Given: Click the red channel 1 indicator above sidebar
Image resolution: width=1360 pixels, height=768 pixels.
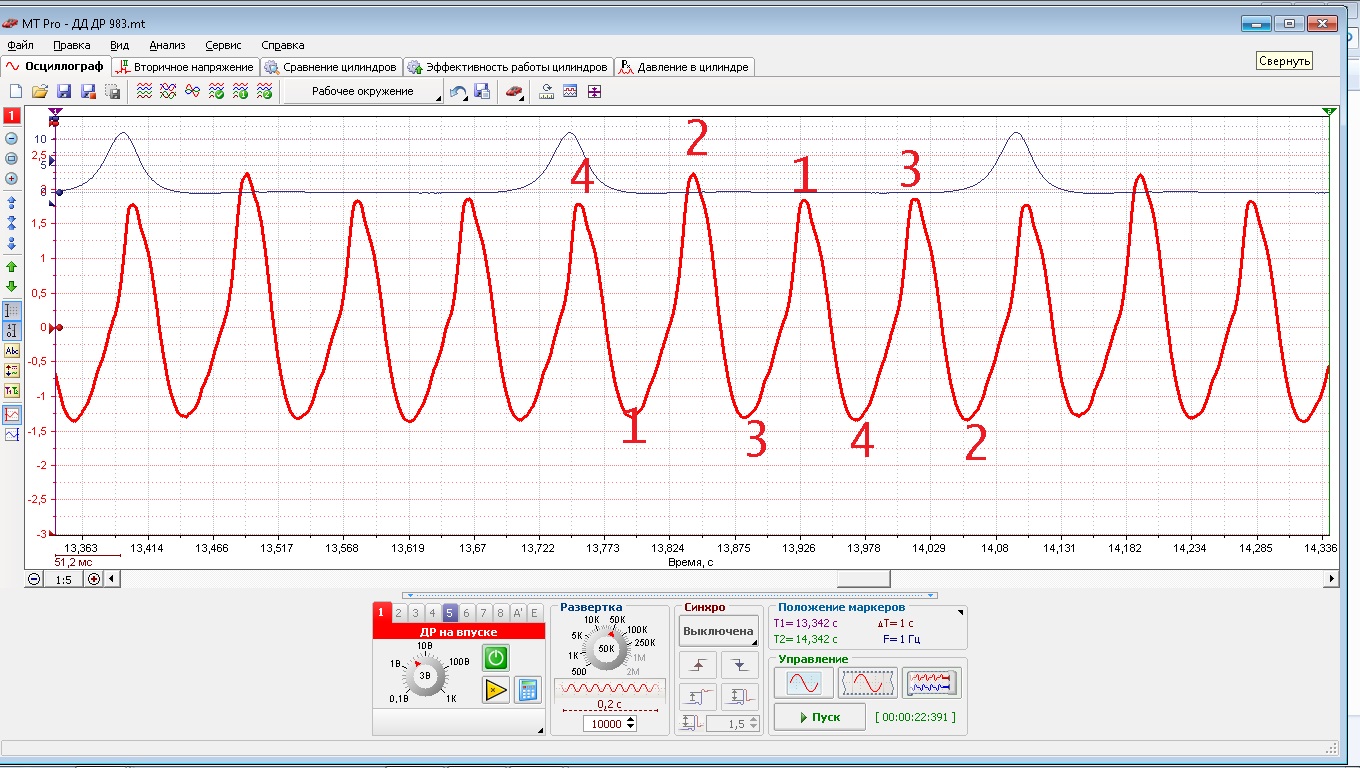Looking at the screenshot, I should [12, 117].
